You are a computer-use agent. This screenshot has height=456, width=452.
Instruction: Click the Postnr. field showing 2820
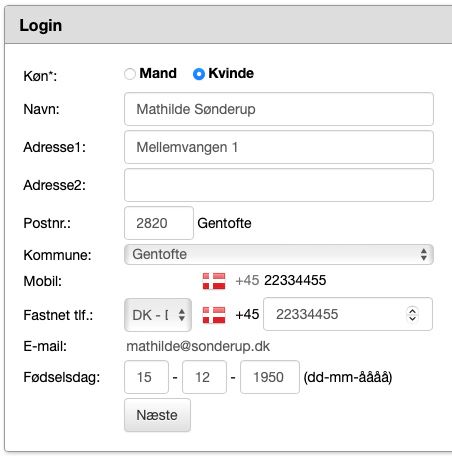pyautogui.click(x=159, y=223)
